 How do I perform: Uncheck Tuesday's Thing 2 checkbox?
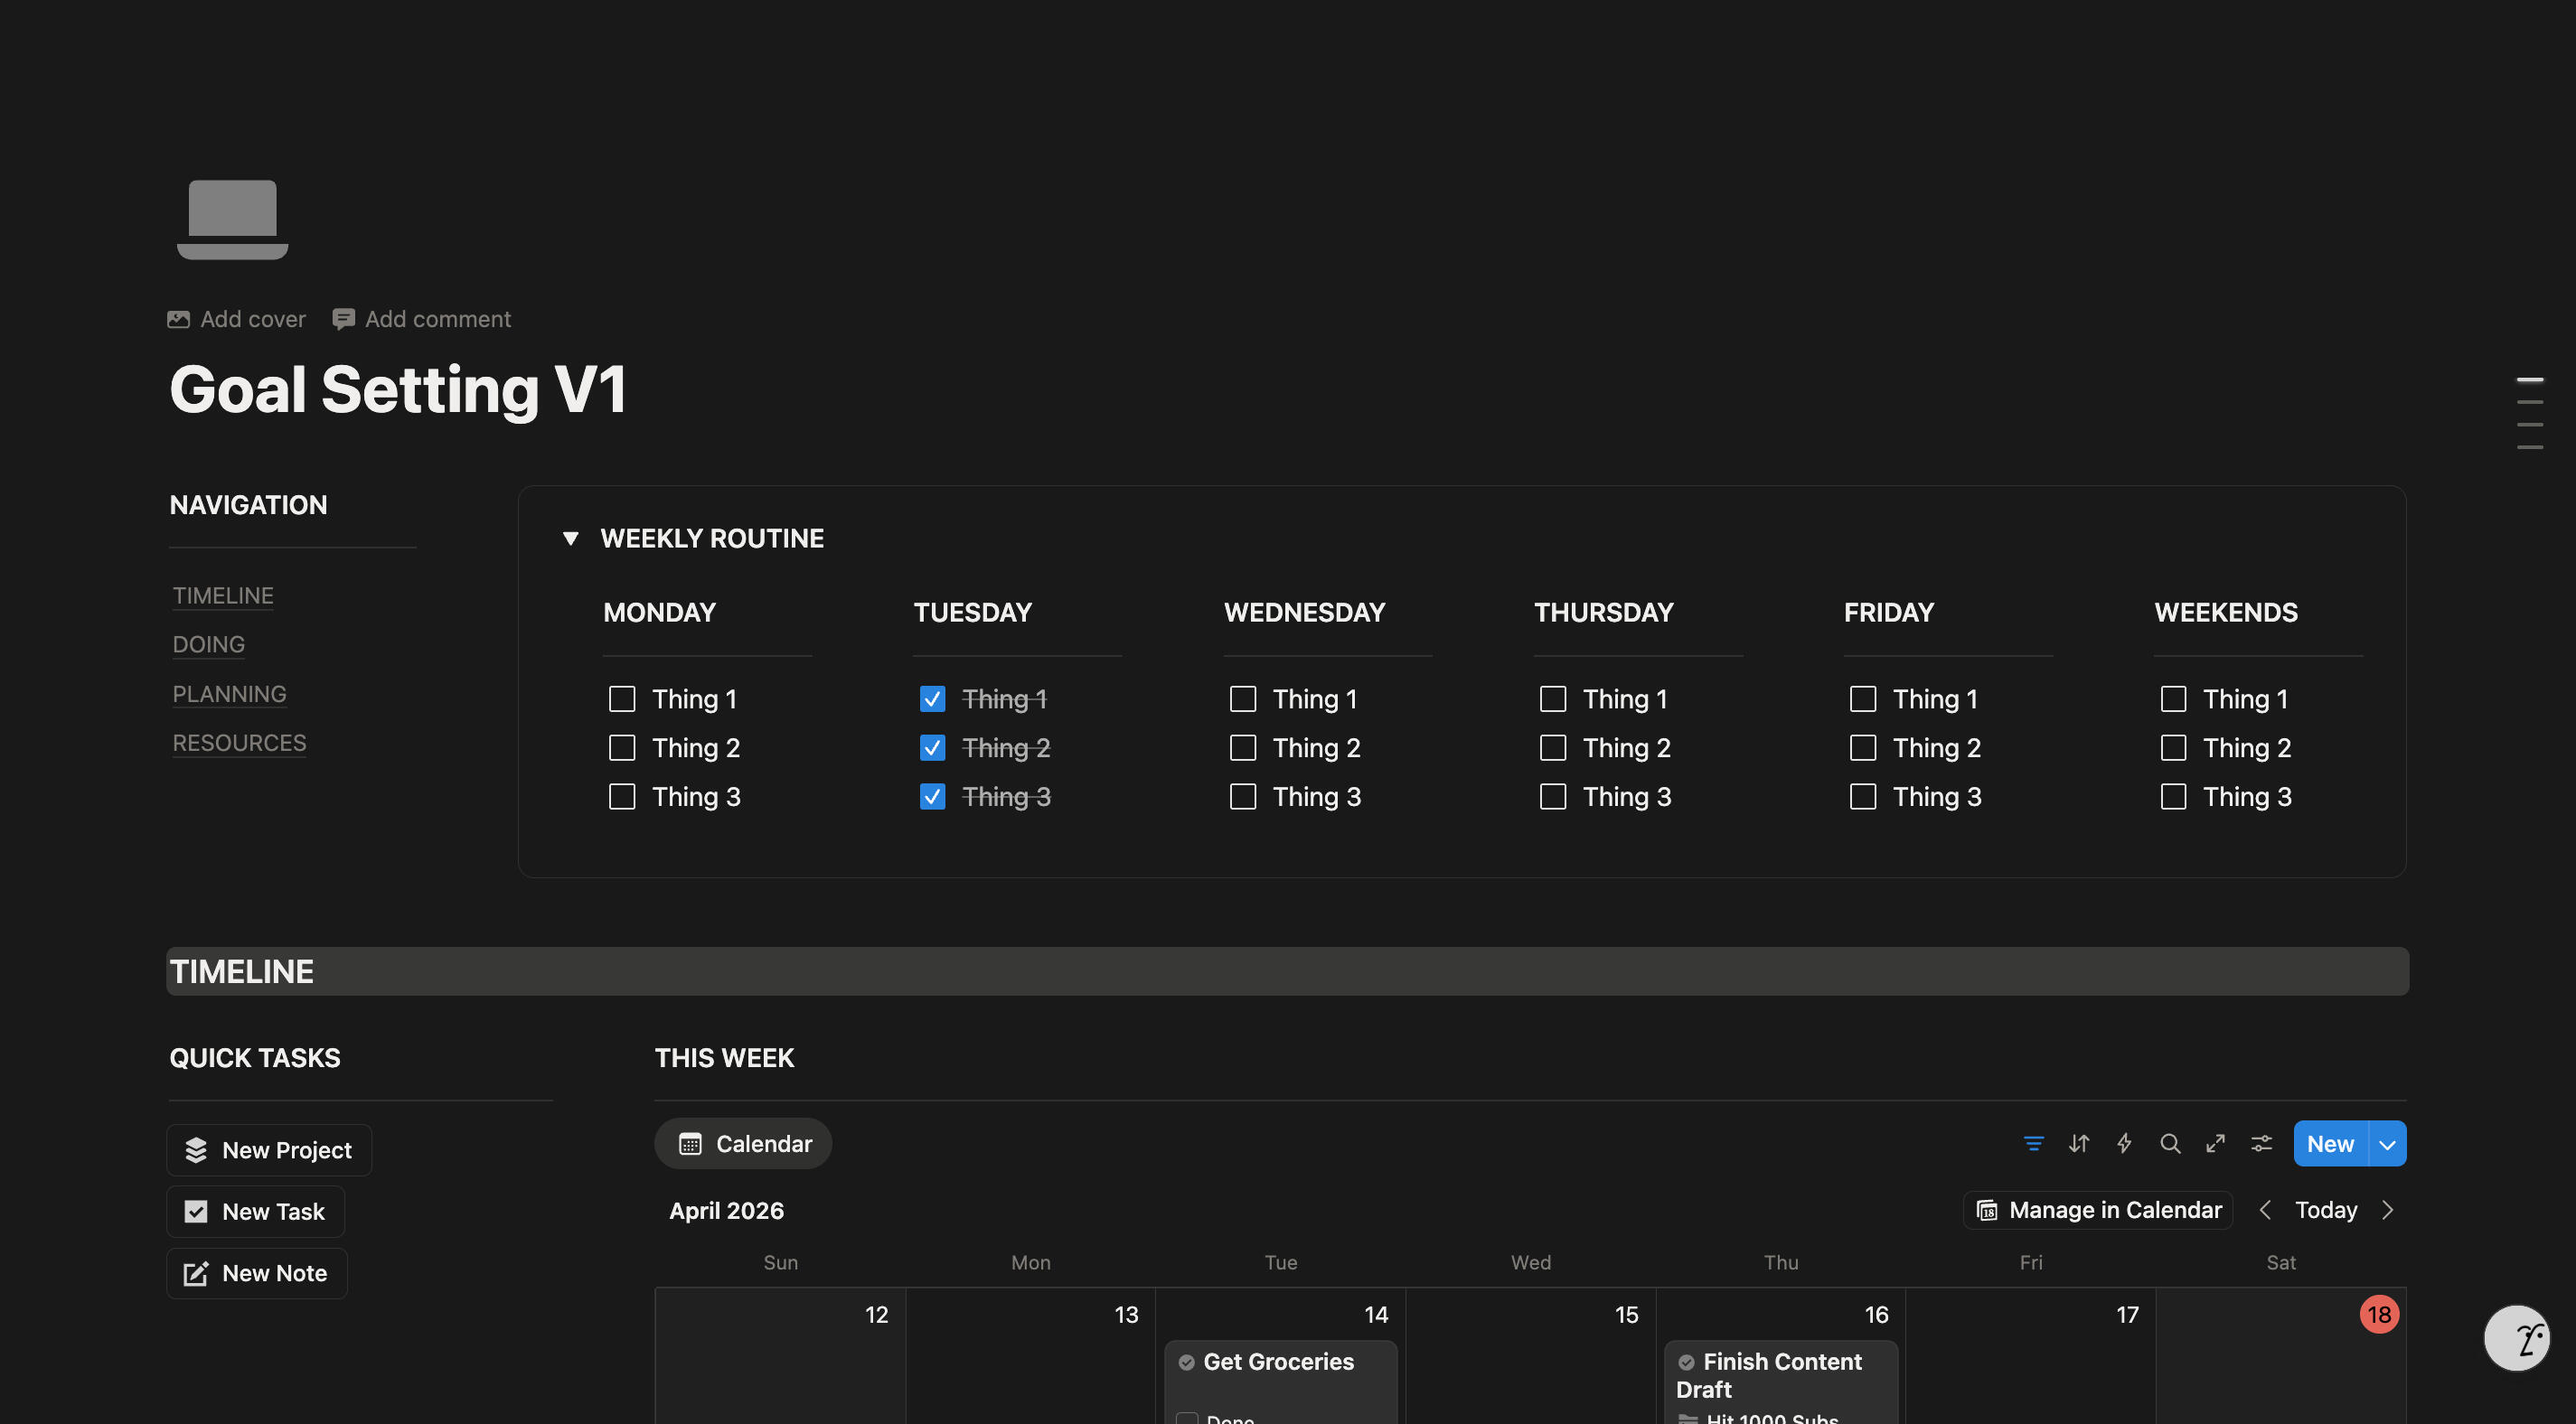[x=932, y=747]
